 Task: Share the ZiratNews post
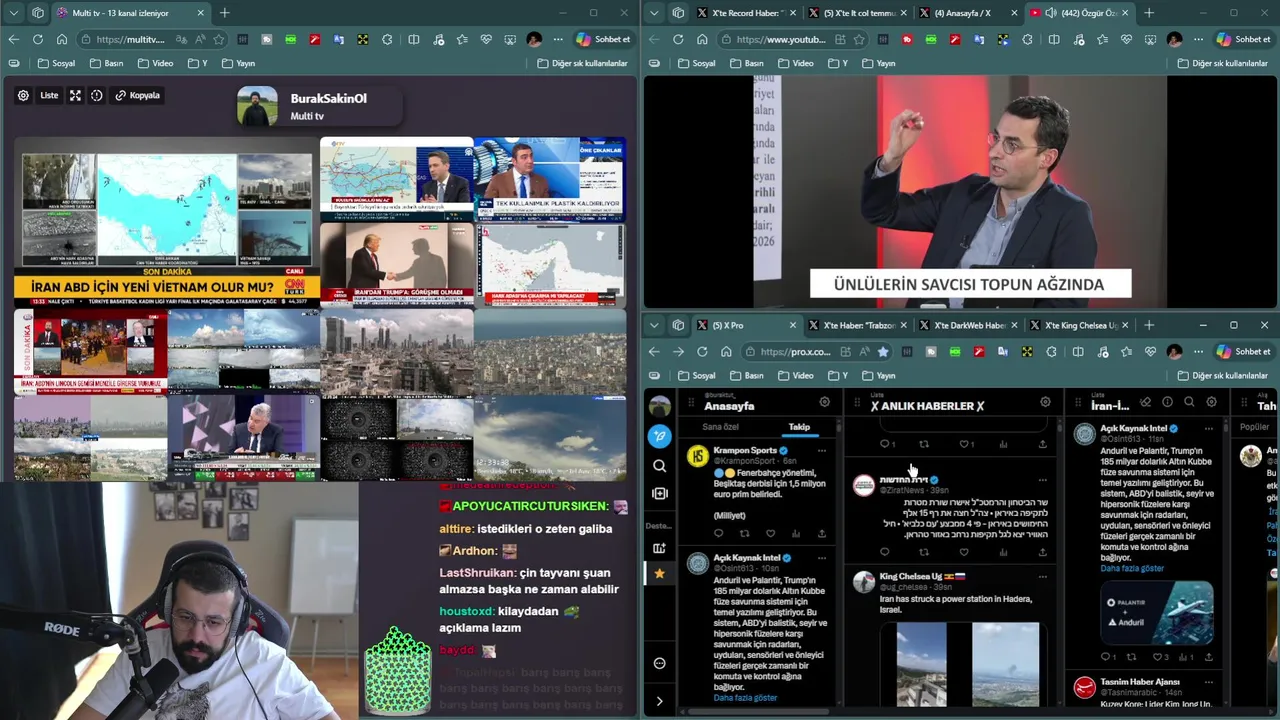click(1042, 552)
